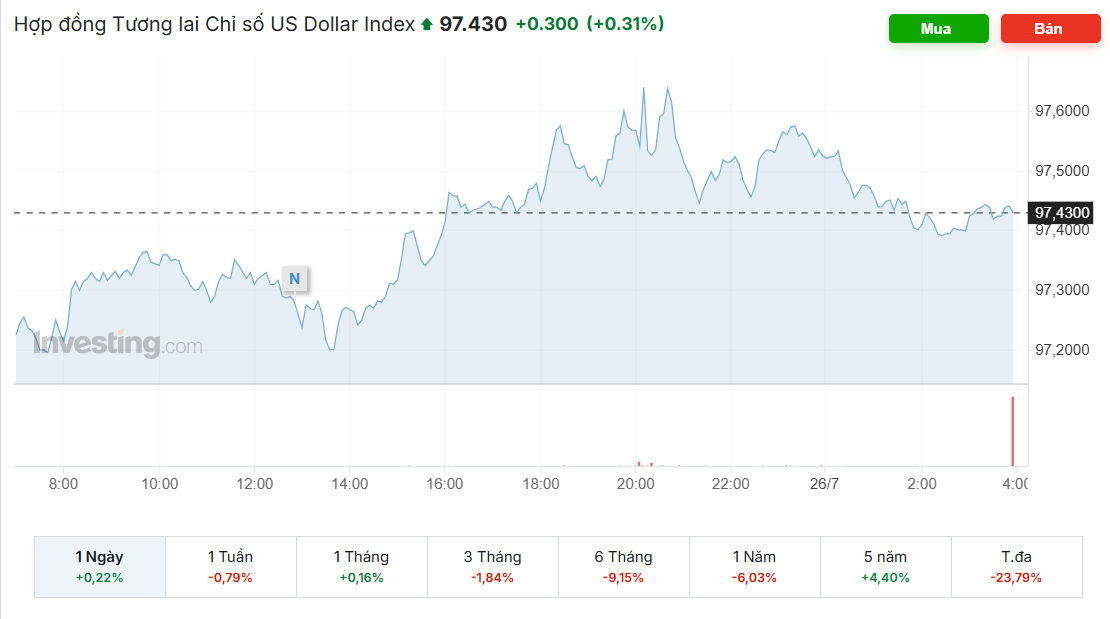Switch to the 1 Năm timeframe
Screen dimensions: 1110x619
coord(755,567)
